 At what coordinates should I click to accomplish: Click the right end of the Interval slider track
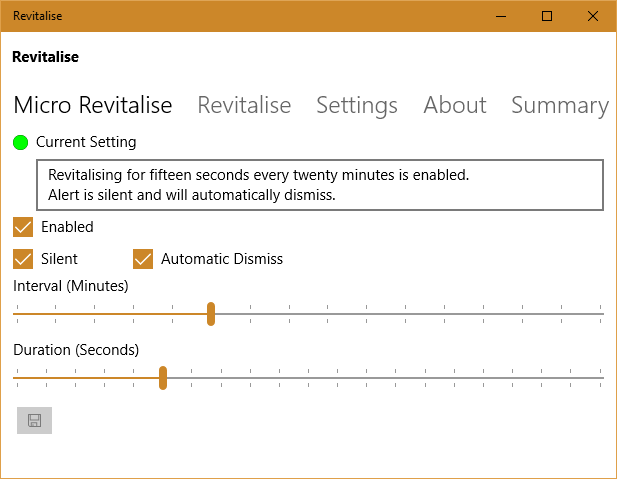click(600, 314)
